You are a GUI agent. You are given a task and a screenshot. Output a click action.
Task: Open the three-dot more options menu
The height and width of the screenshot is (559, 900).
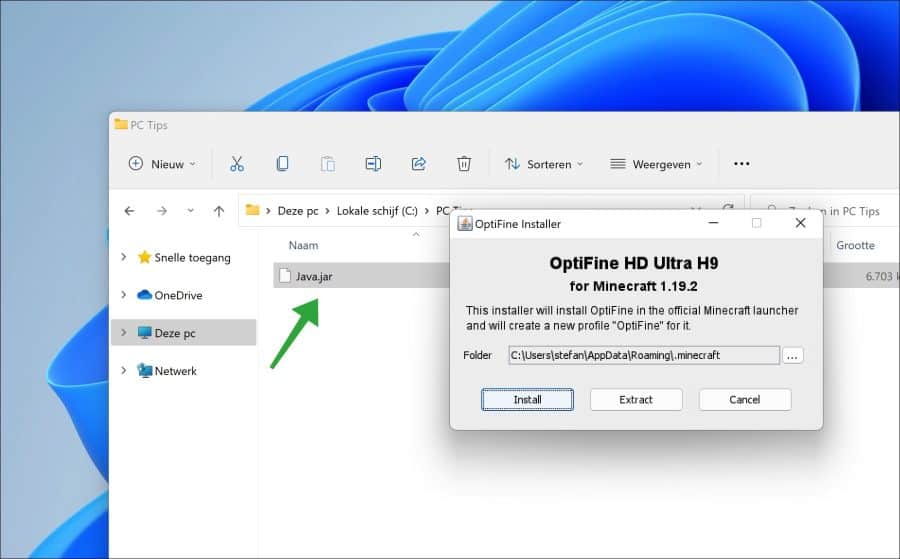tap(742, 164)
